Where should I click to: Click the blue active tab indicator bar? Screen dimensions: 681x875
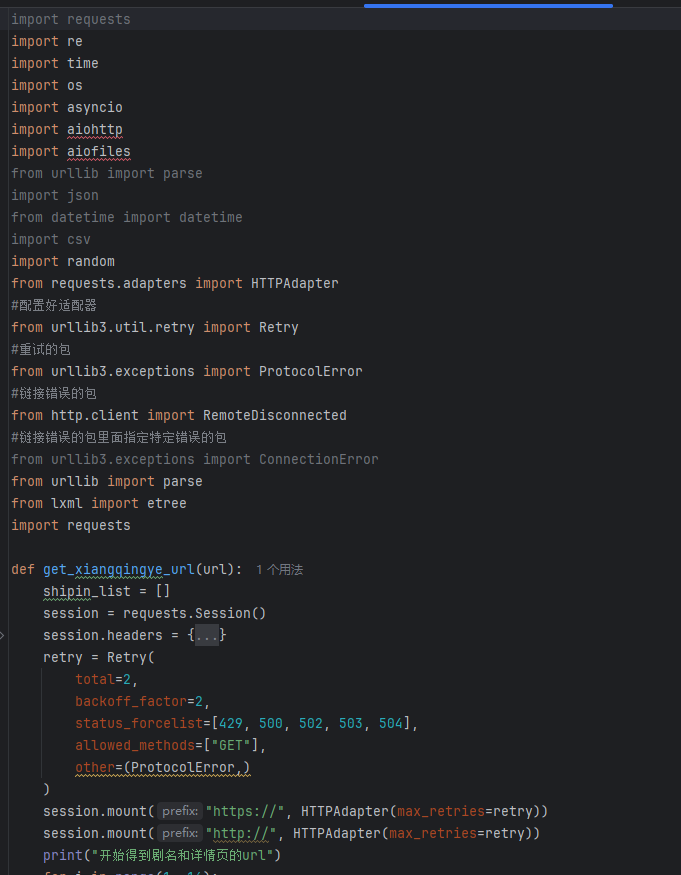[x=488, y=5]
